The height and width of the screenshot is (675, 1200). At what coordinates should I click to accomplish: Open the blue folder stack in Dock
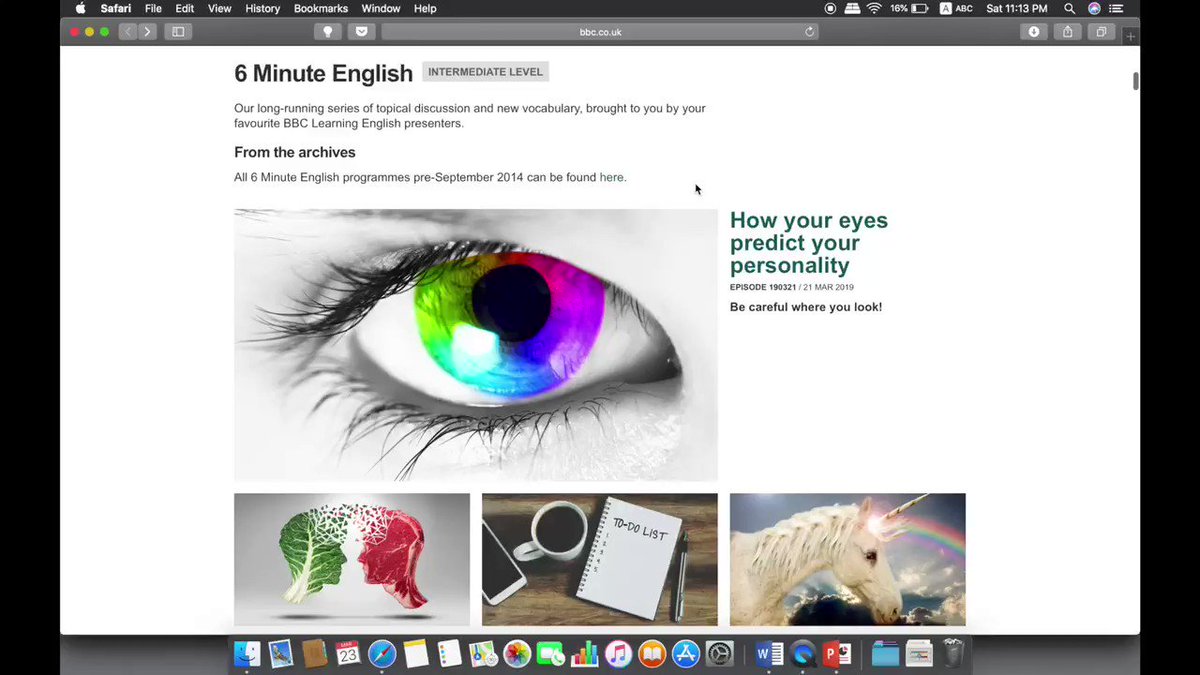pyautogui.click(x=886, y=654)
